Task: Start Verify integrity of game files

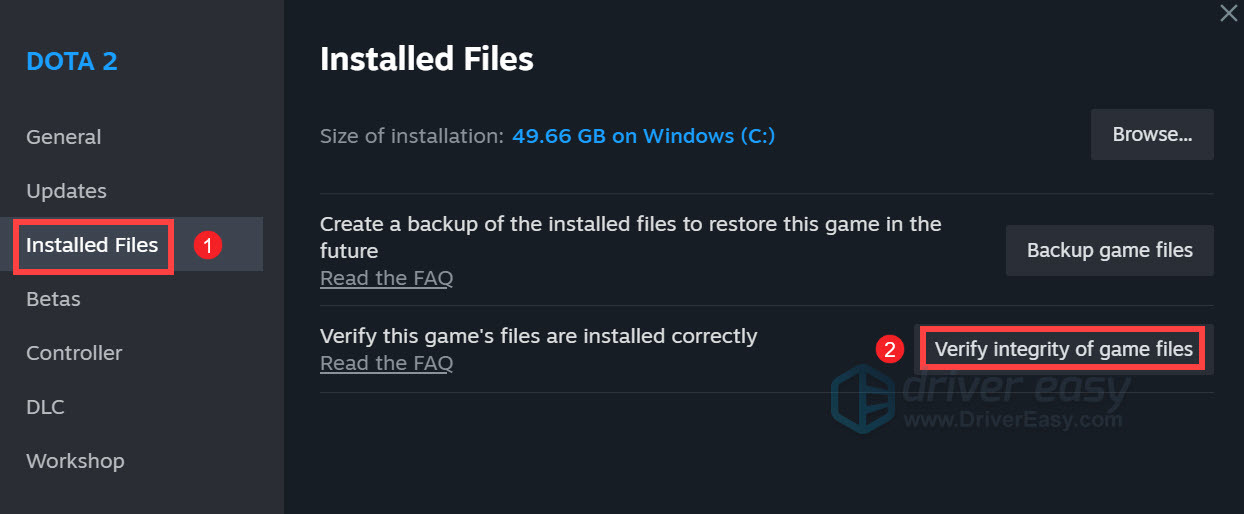Action: 1064,349
